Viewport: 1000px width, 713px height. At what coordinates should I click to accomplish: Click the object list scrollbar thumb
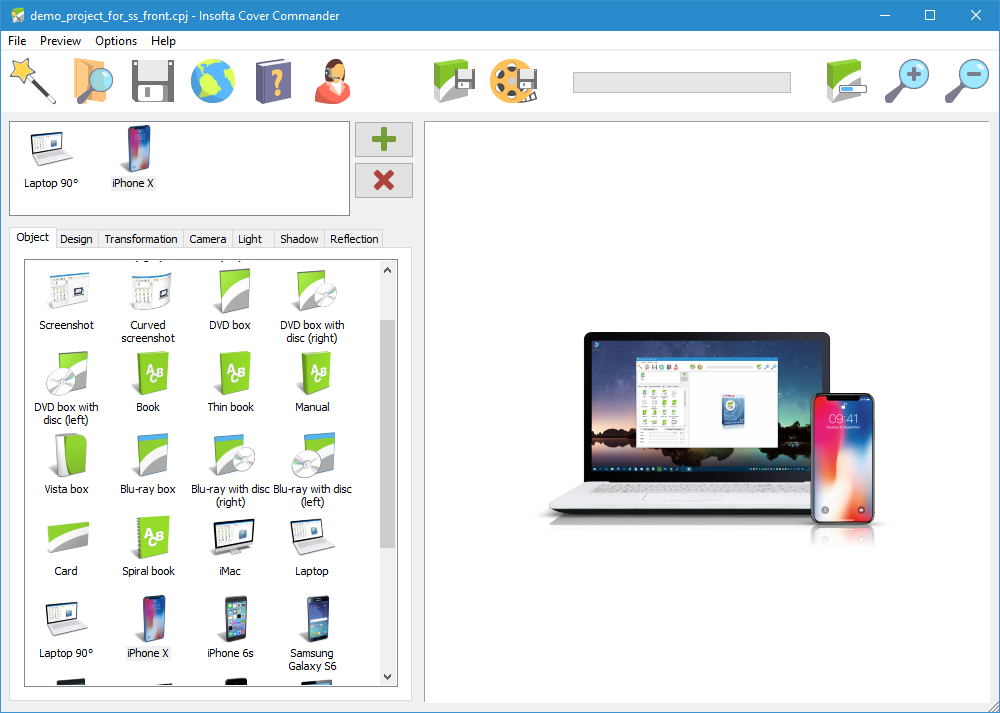tap(387, 434)
